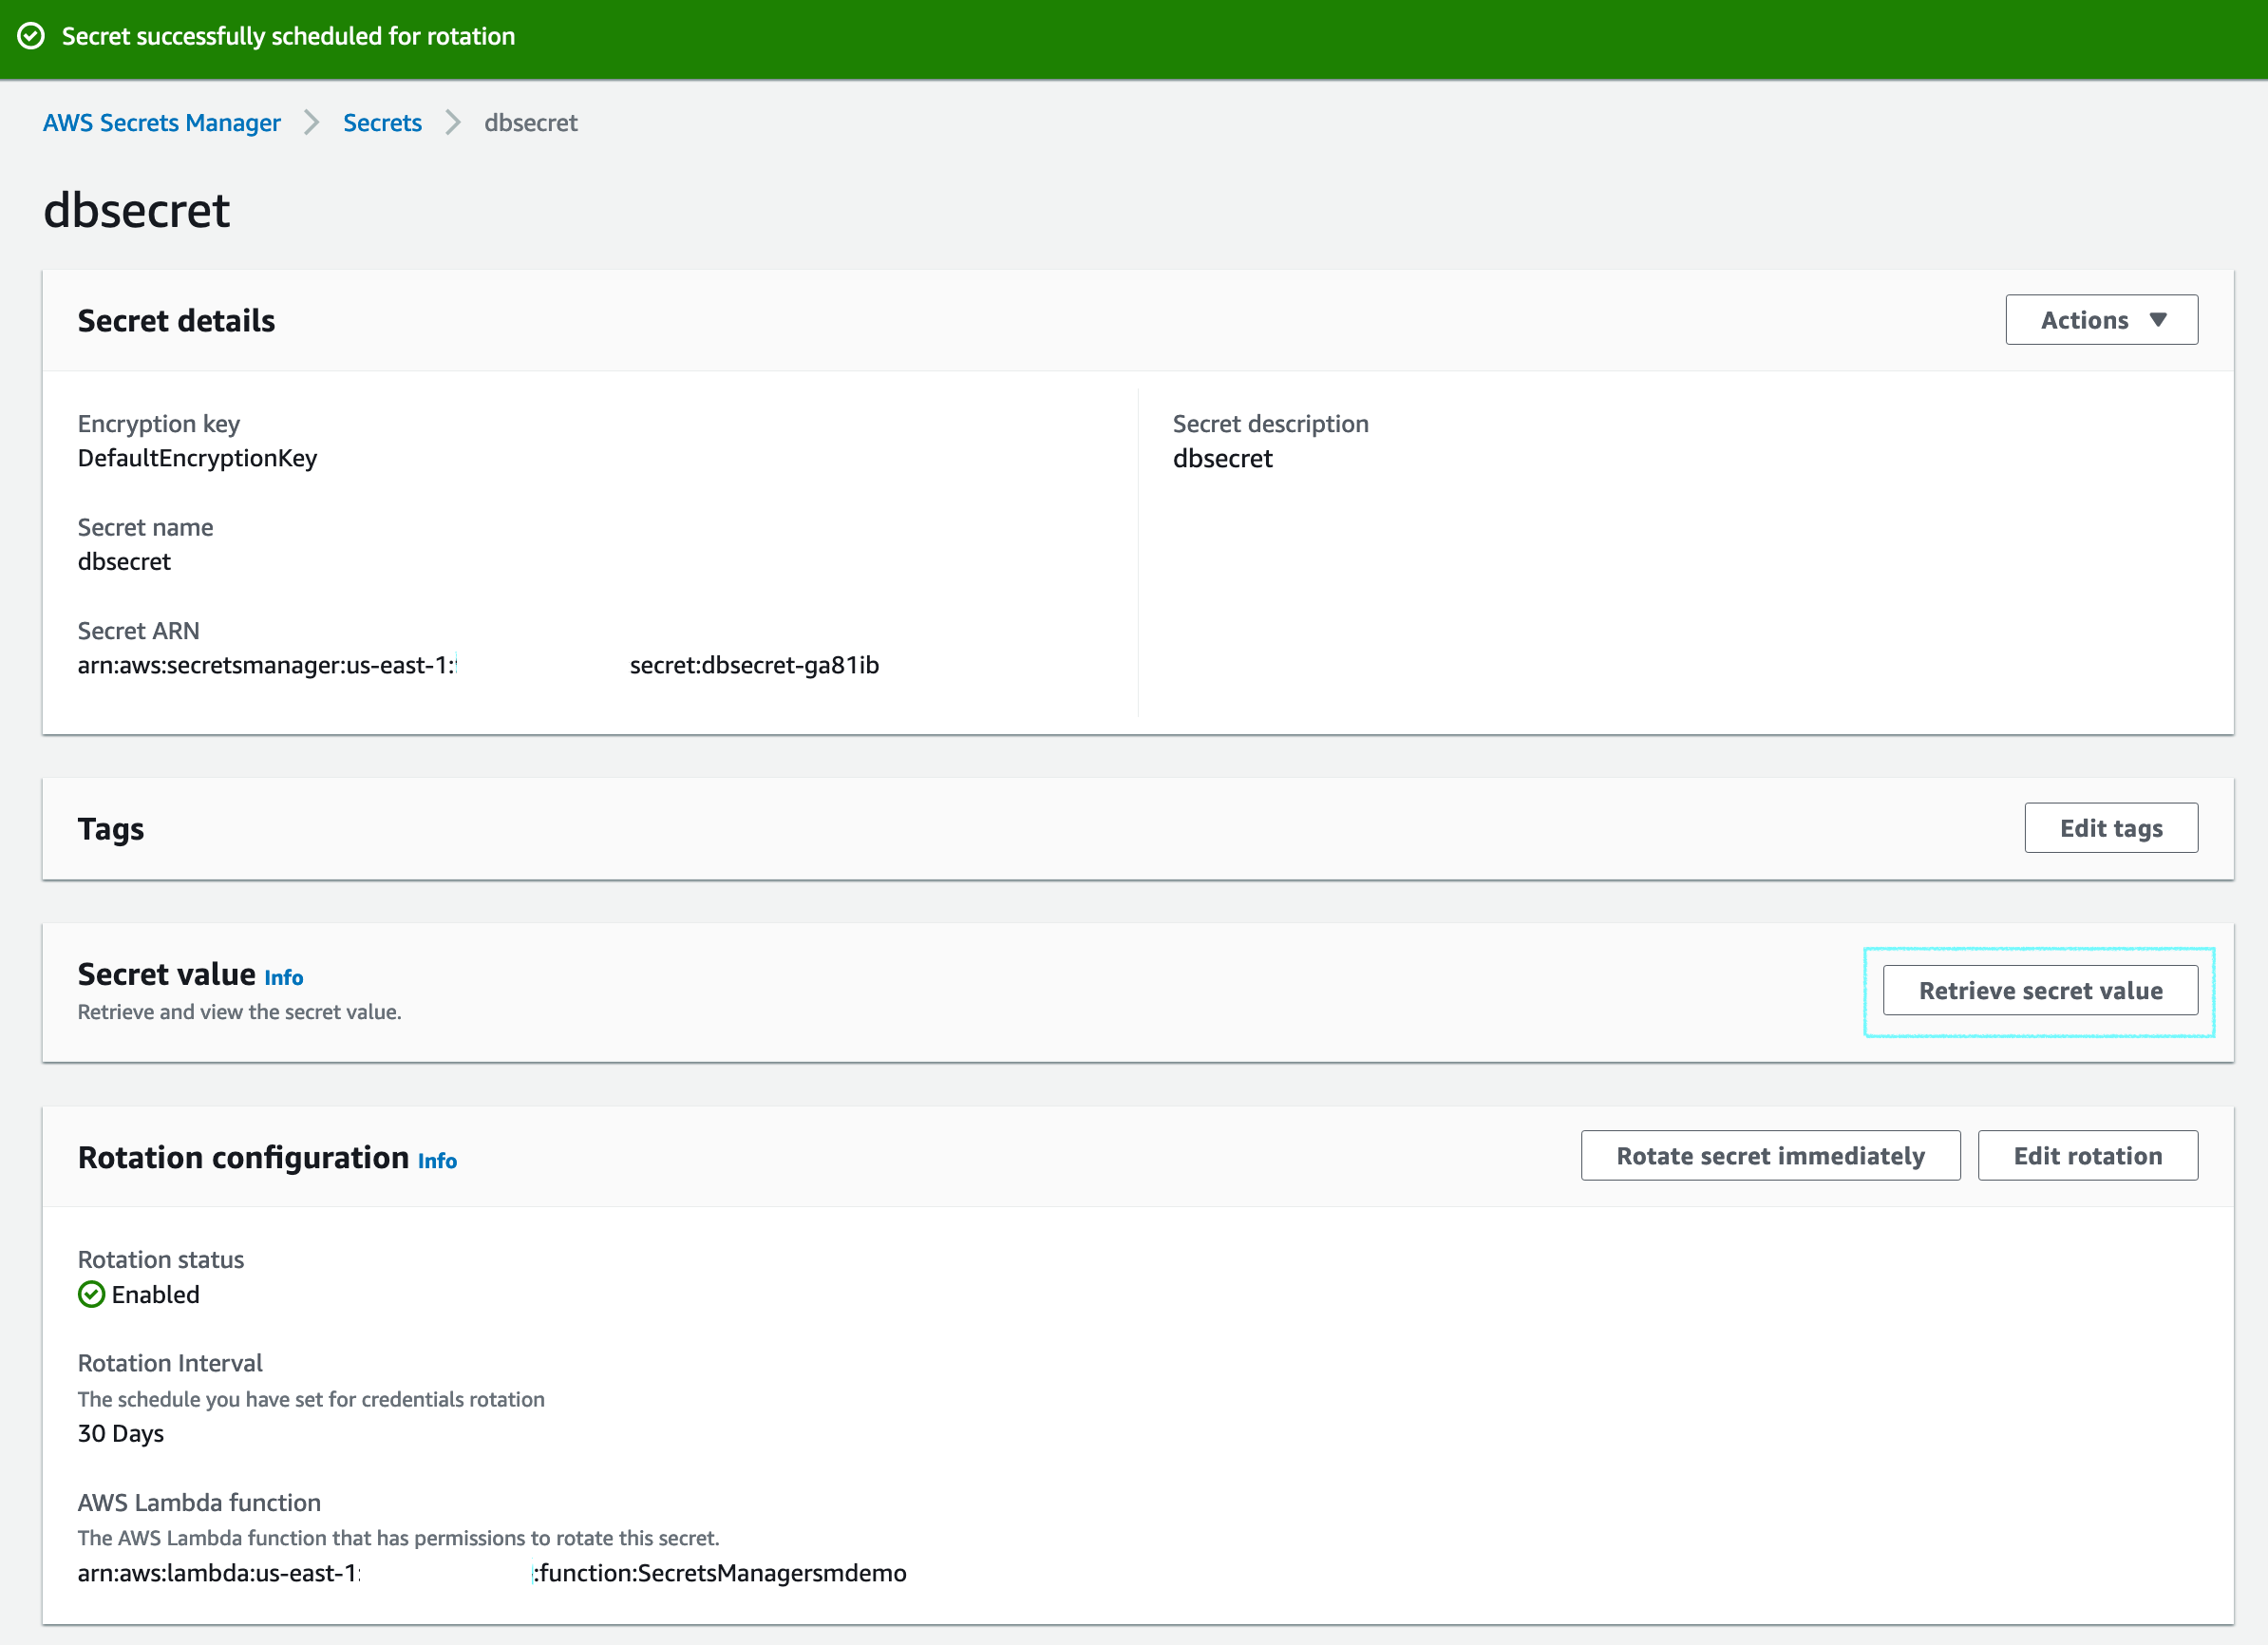Click chevron between Secrets and dbsecret breadcrumb
2268x1645 pixels.
click(453, 122)
